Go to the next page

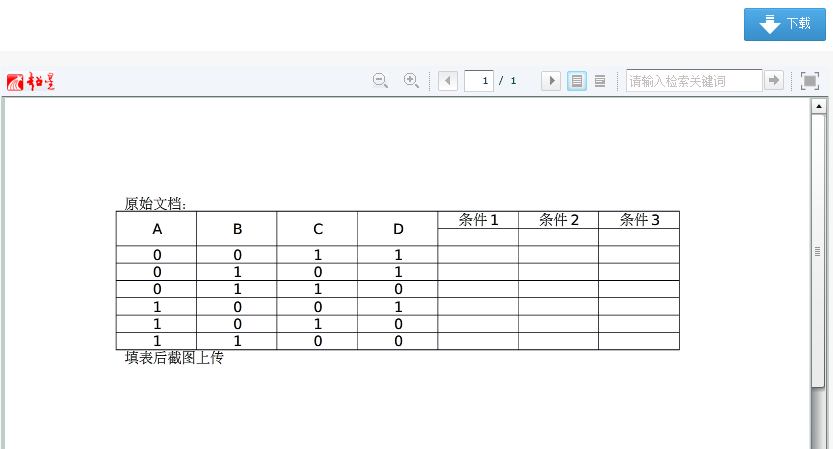(x=550, y=81)
